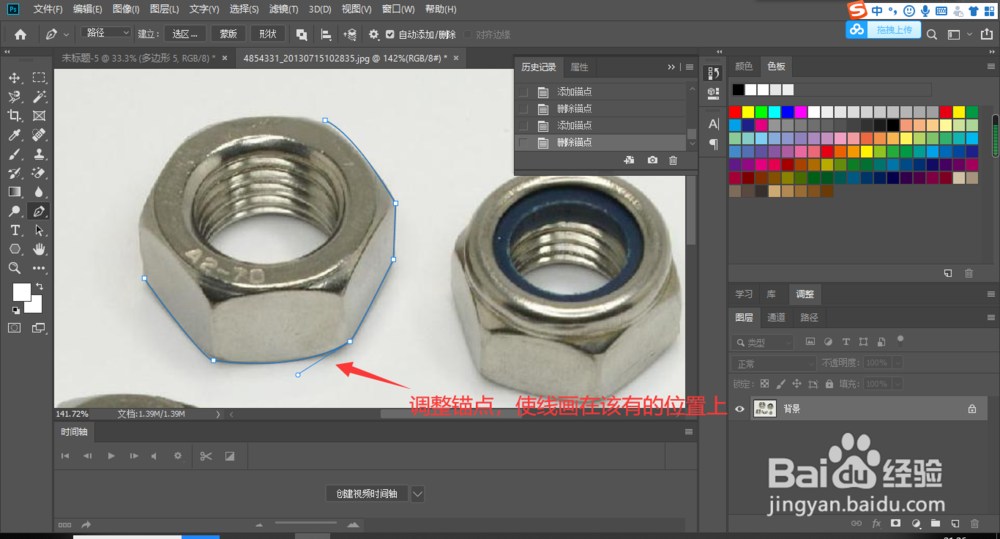Viewport: 1000px width, 539px height.
Task: Select the Lasso tool
Action: click(x=14, y=97)
